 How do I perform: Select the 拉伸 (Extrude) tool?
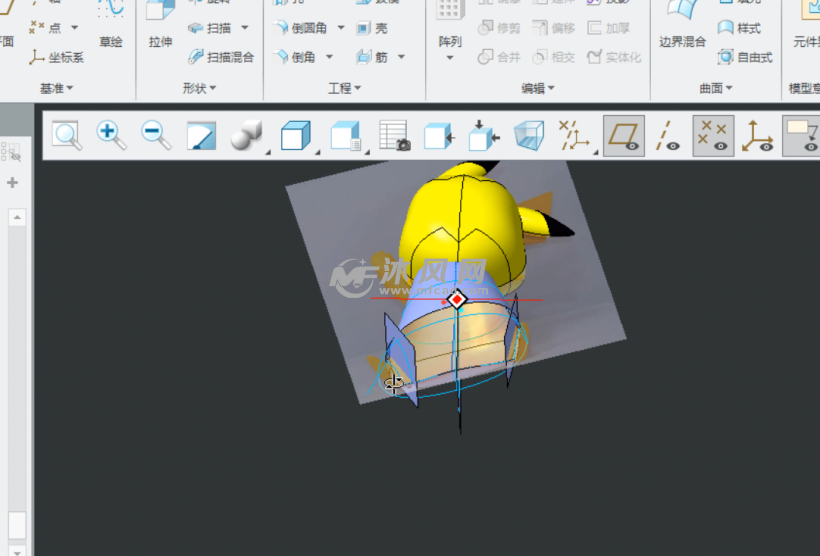tap(160, 26)
